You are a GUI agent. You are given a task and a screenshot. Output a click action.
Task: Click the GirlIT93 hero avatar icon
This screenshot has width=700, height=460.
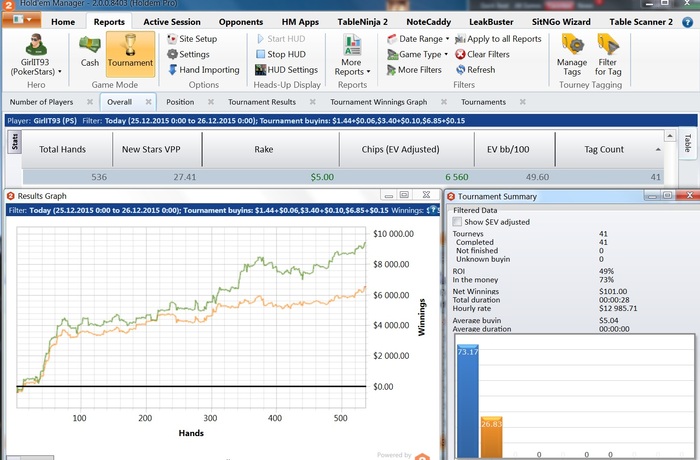pos(36,44)
